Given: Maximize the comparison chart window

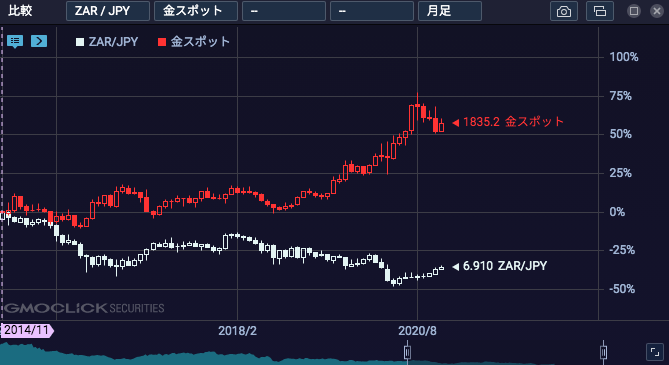Looking at the screenshot, I should point(634,11).
